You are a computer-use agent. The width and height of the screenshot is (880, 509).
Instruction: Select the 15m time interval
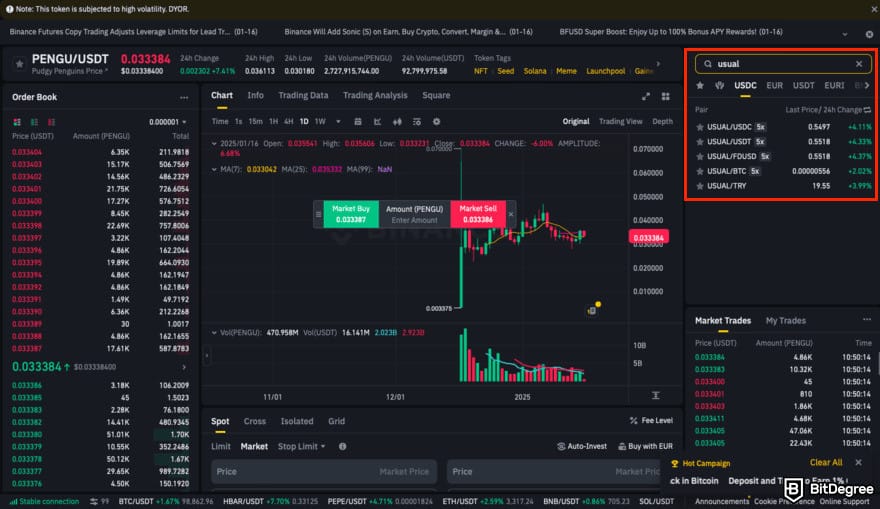click(255, 121)
